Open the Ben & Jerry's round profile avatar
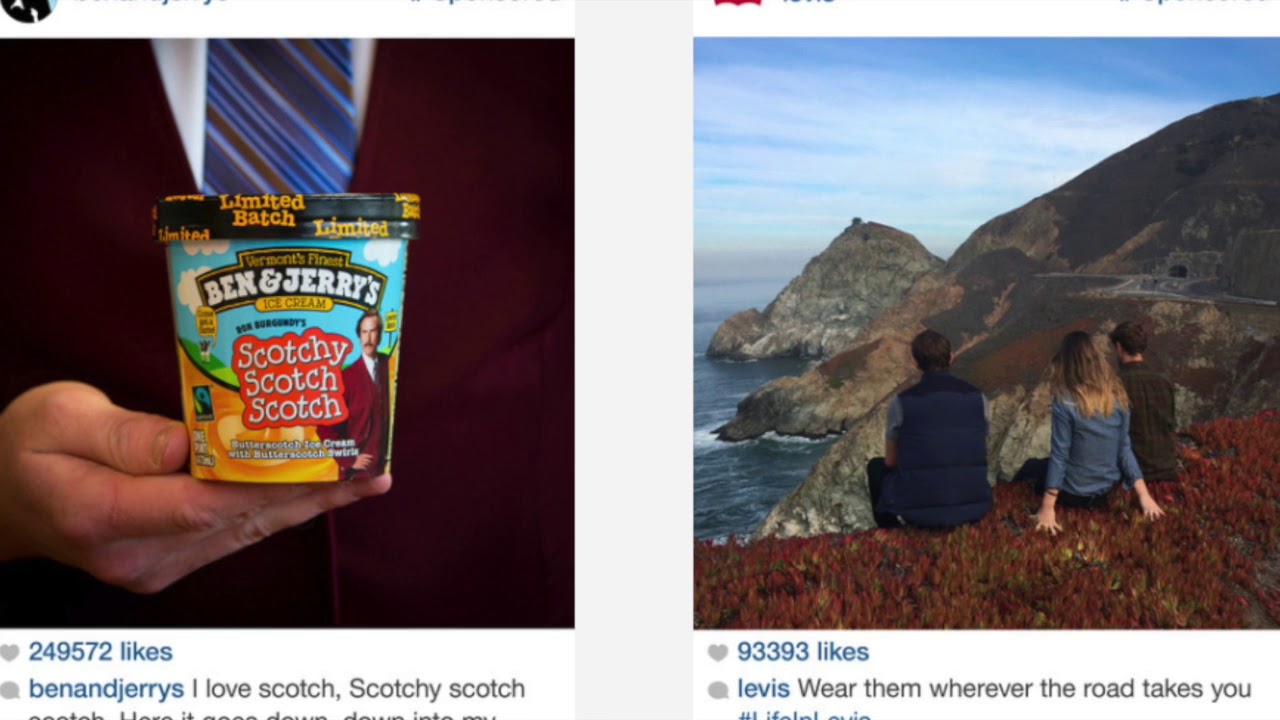This screenshot has height=720, width=1280. coord(28,8)
